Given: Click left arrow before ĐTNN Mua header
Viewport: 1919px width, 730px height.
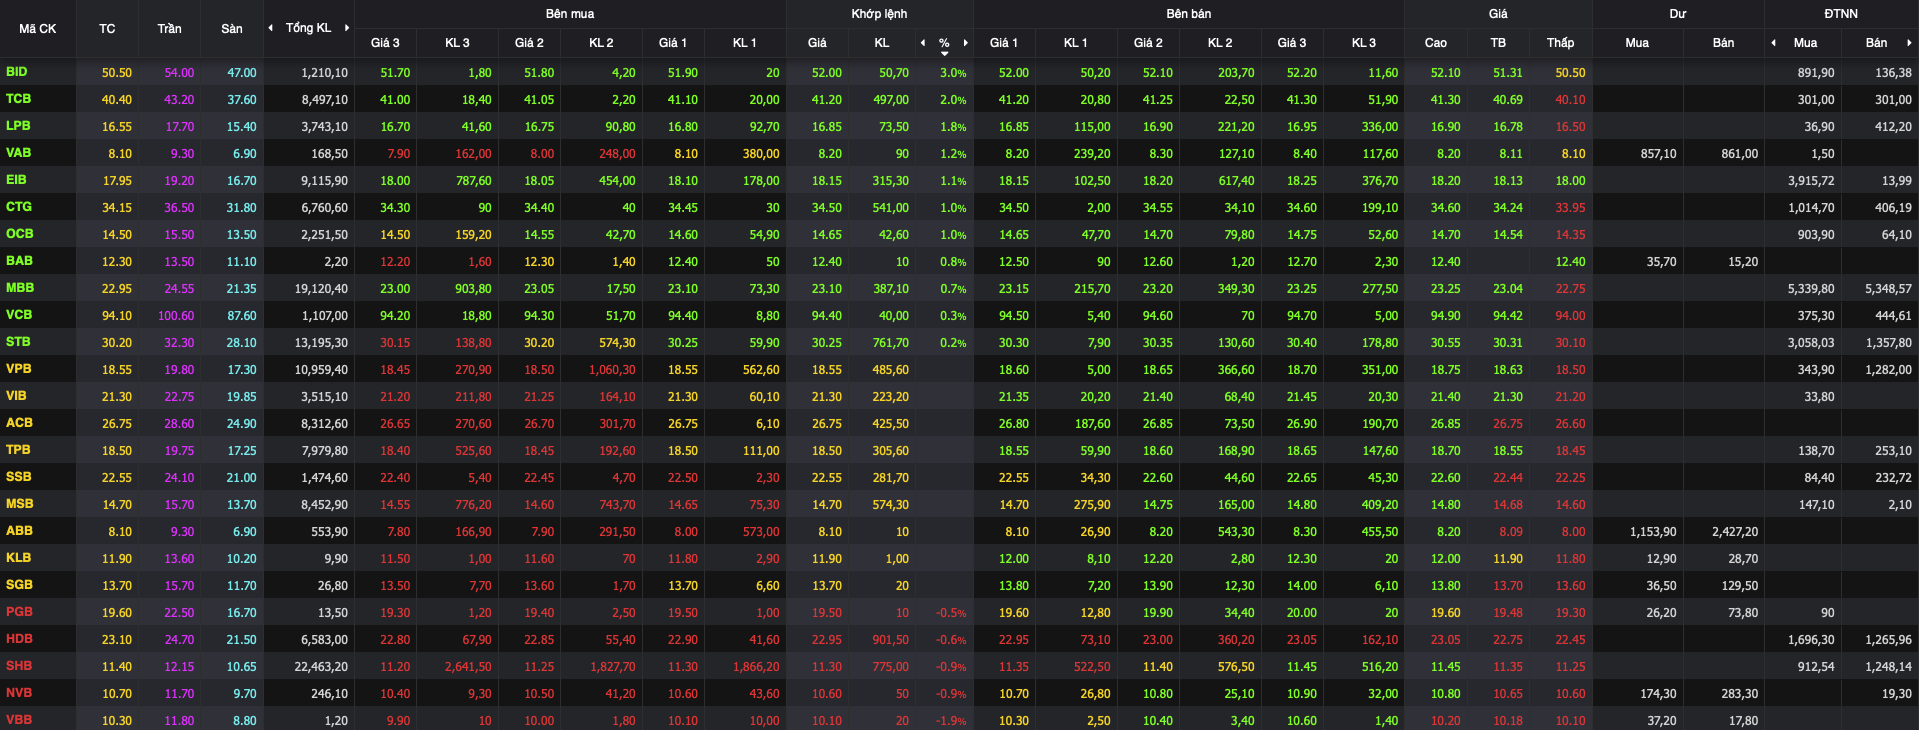Looking at the screenshot, I should [1773, 43].
